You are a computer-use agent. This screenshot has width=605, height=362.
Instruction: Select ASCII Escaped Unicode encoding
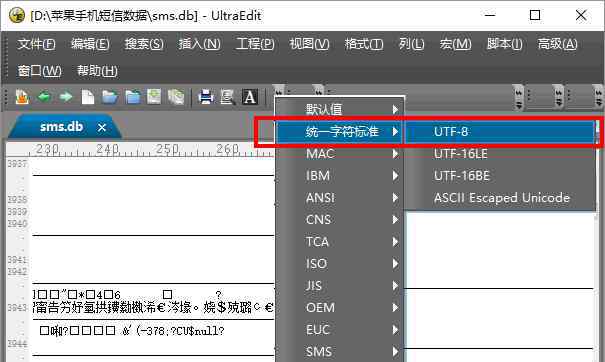(500, 198)
